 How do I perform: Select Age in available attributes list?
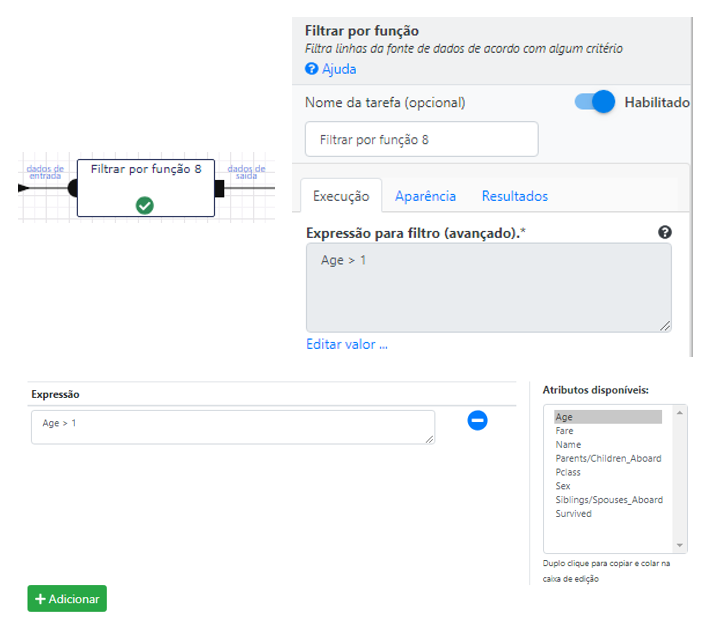[x=608, y=417]
